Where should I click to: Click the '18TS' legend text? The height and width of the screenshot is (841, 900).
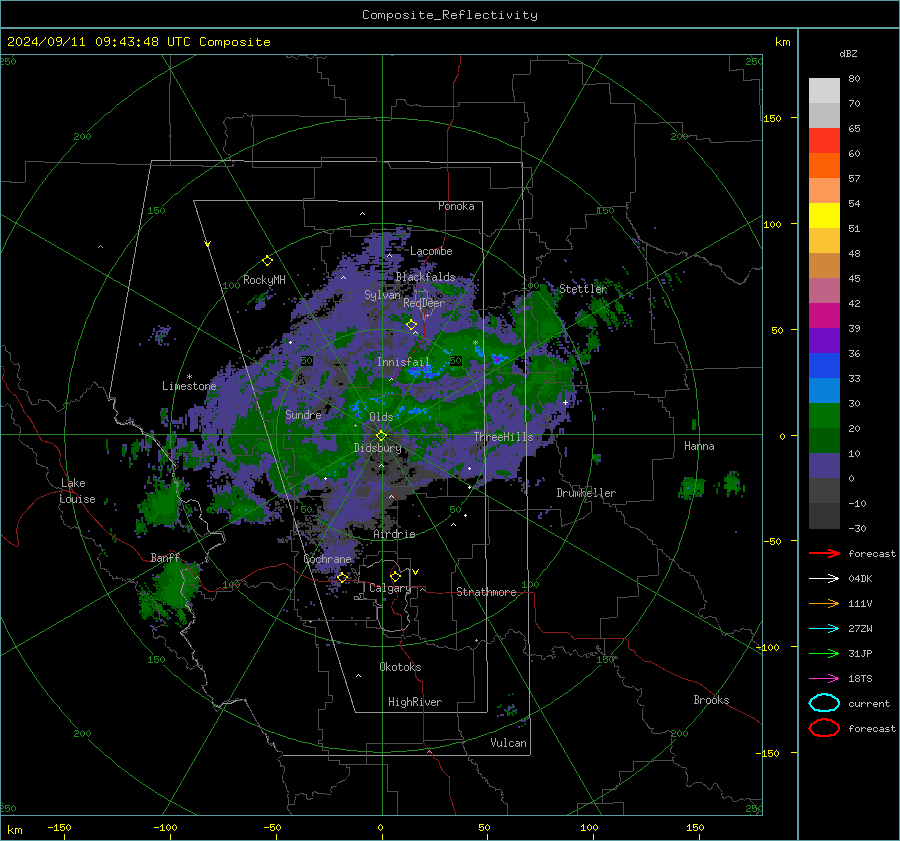(x=860, y=678)
